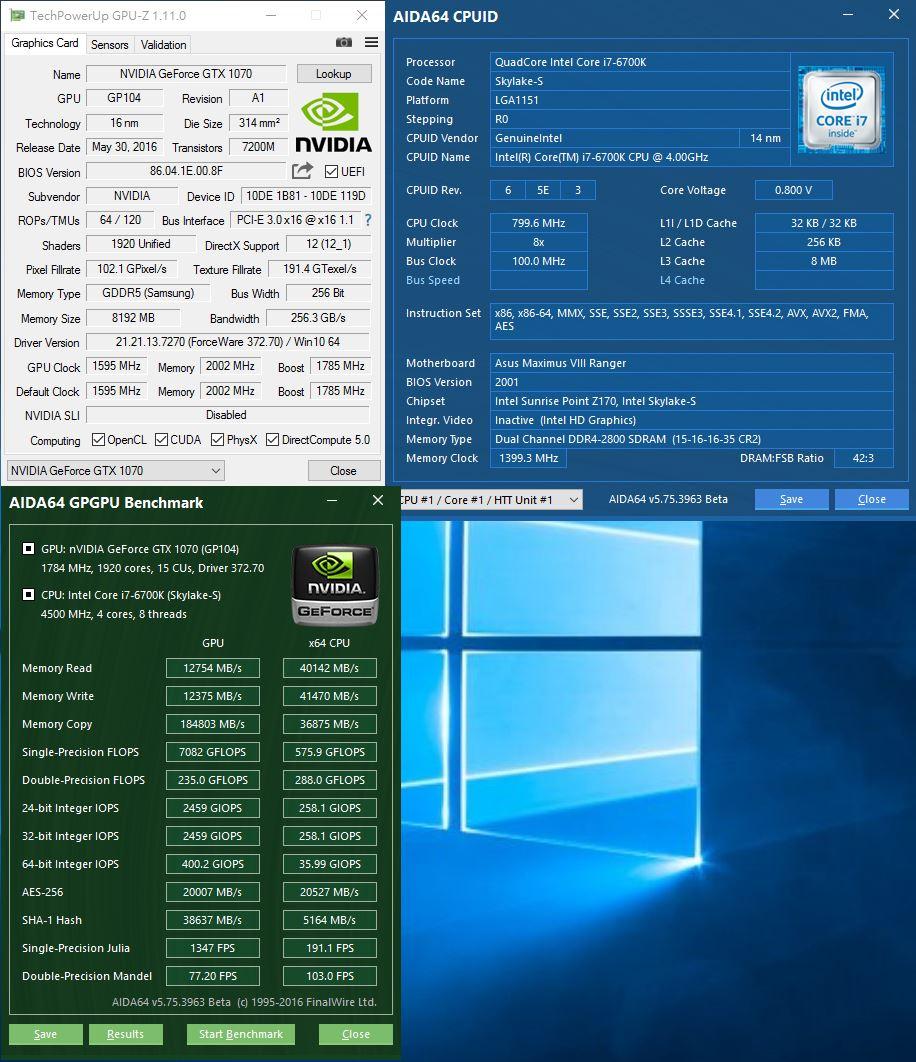Click the DRAM:FSB Ratio value 42:3
The width and height of the screenshot is (916, 1062).
pyautogui.click(x=863, y=458)
